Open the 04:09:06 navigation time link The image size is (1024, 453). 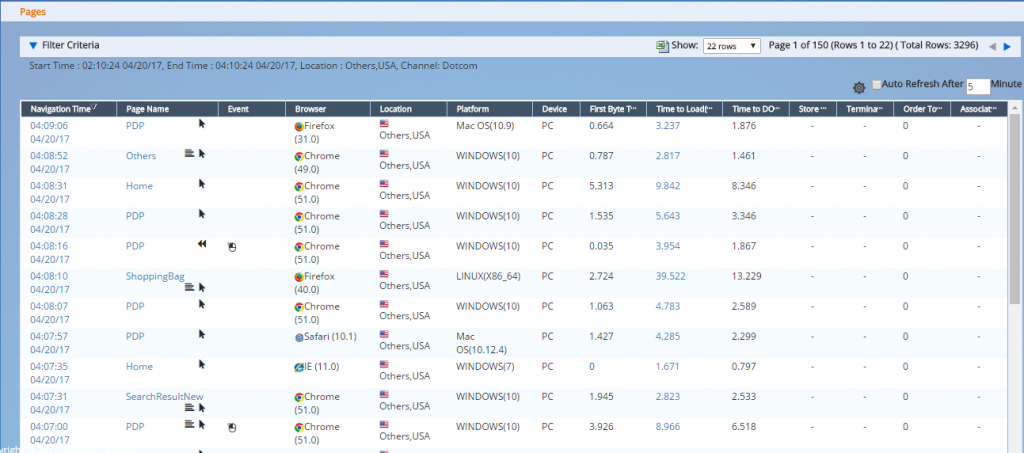pyautogui.click(x=49, y=126)
